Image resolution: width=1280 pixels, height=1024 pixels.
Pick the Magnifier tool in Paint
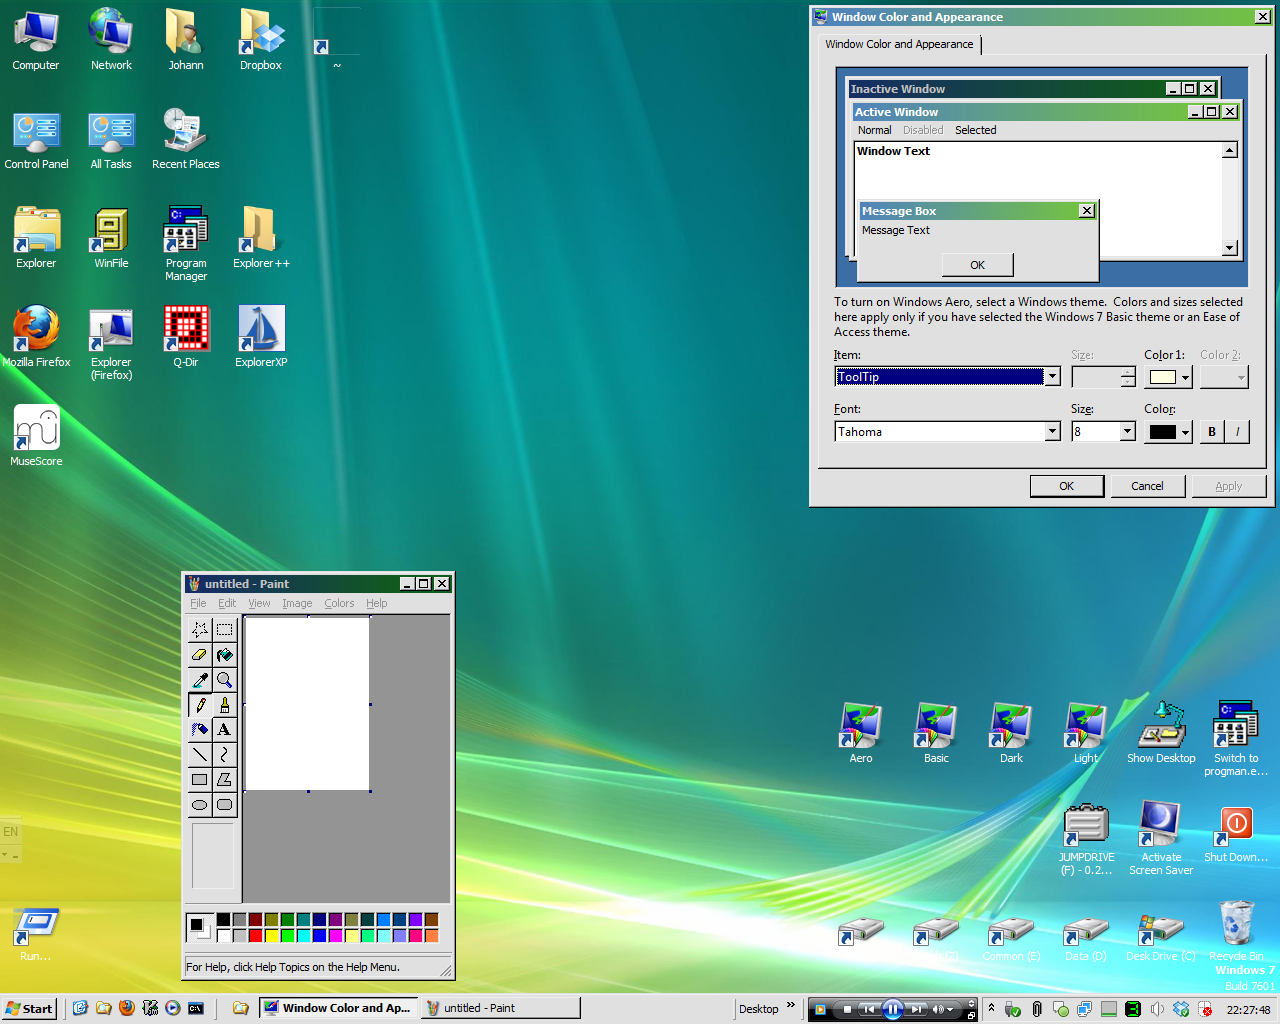coord(224,679)
